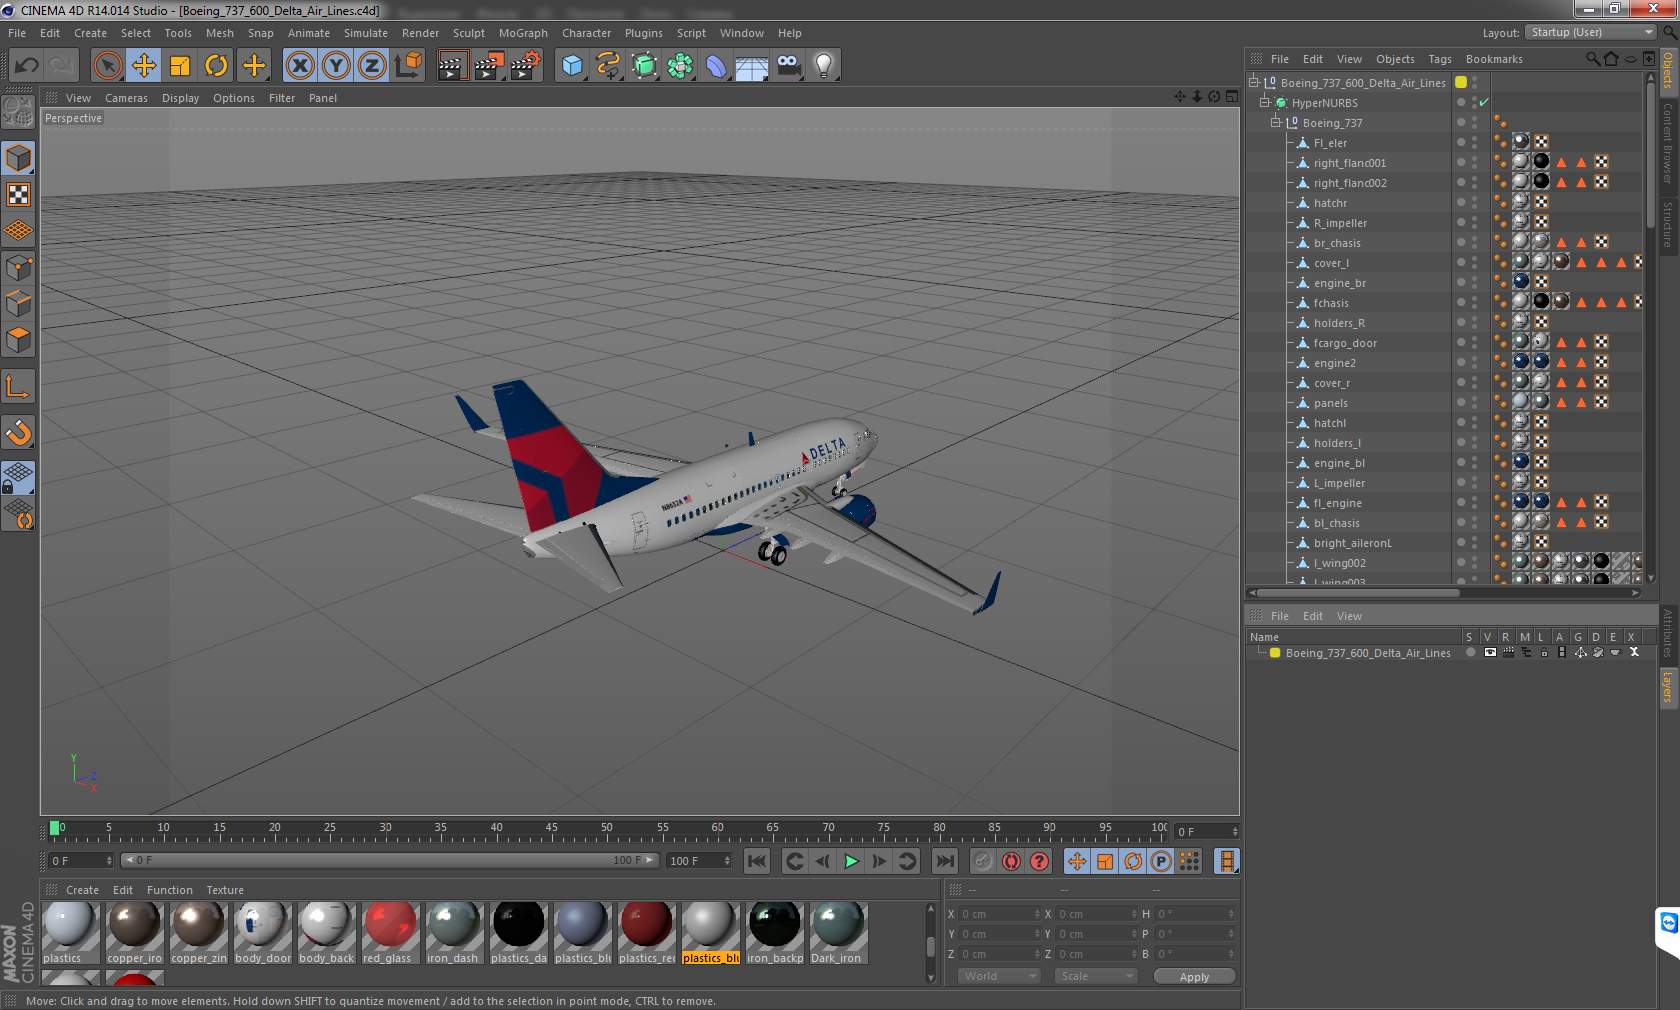Click Record Active Objects button

[x=983, y=861]
